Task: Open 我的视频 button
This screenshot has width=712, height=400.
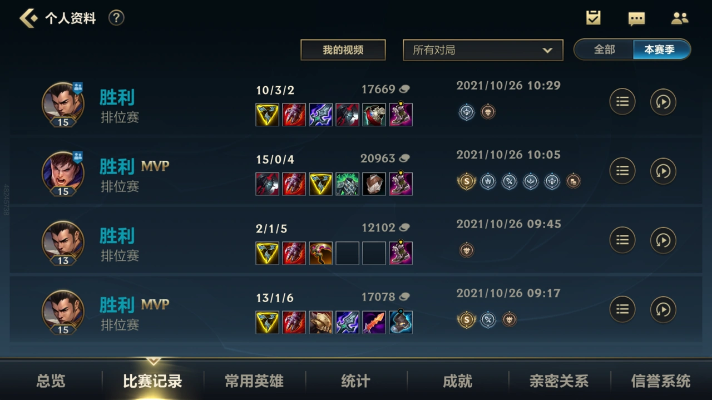Action: 343,50
